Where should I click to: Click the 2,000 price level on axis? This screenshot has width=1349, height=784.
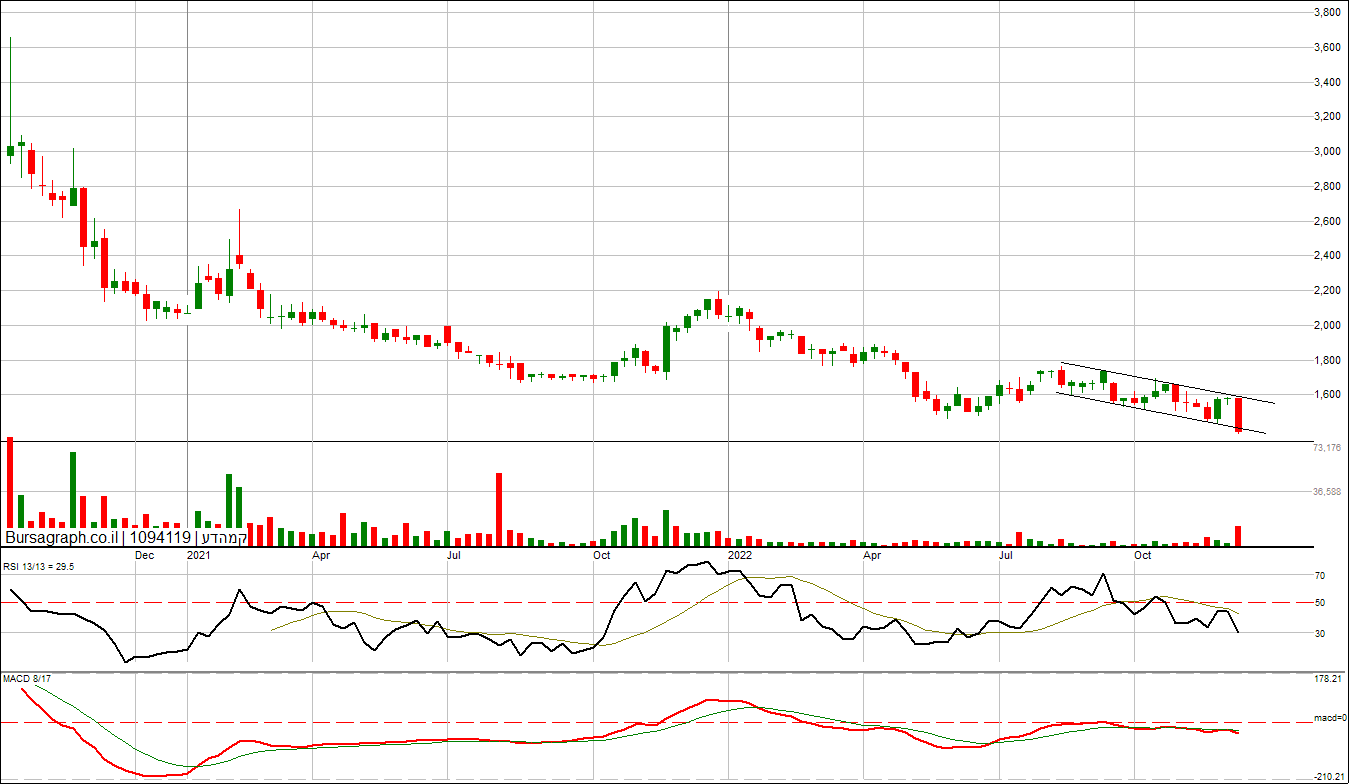click(1326, 326)
